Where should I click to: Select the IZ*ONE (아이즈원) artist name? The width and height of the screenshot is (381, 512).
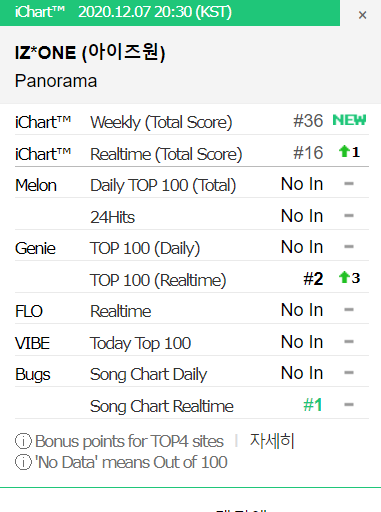pos(90,53)
